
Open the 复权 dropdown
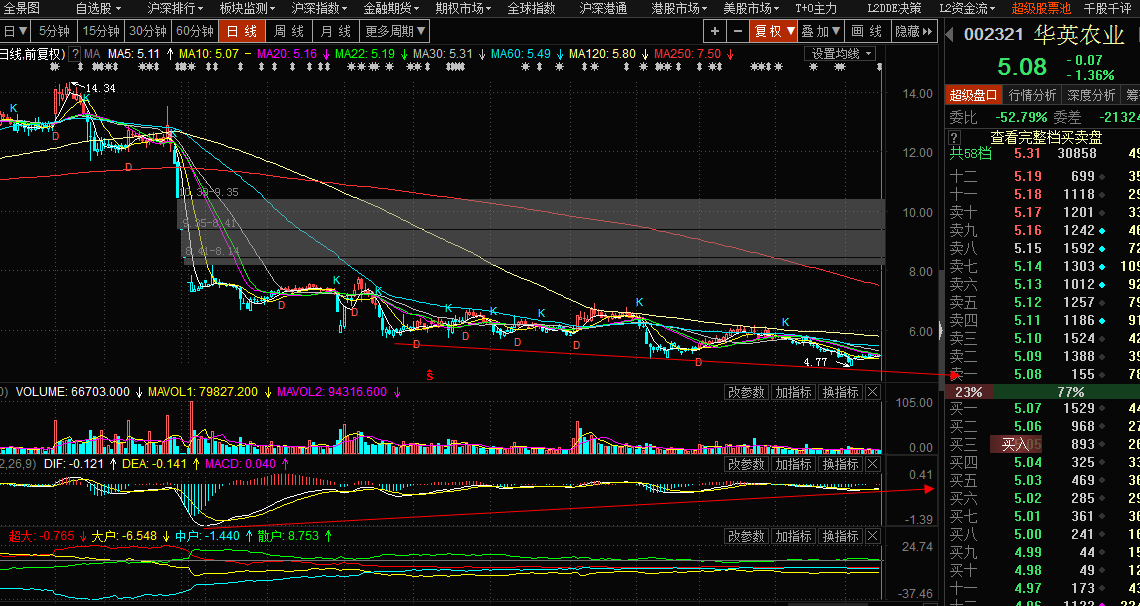pyautogui.click(x=774, y=31)
